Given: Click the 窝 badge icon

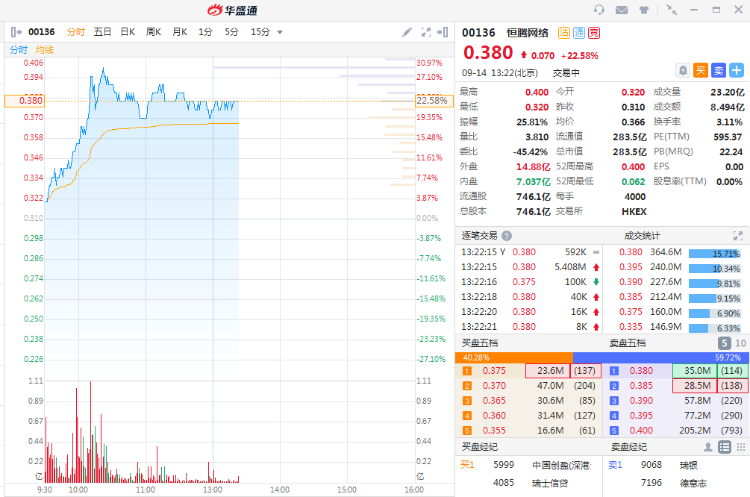Looking at the screenshot, I should [x=594, y=33].
